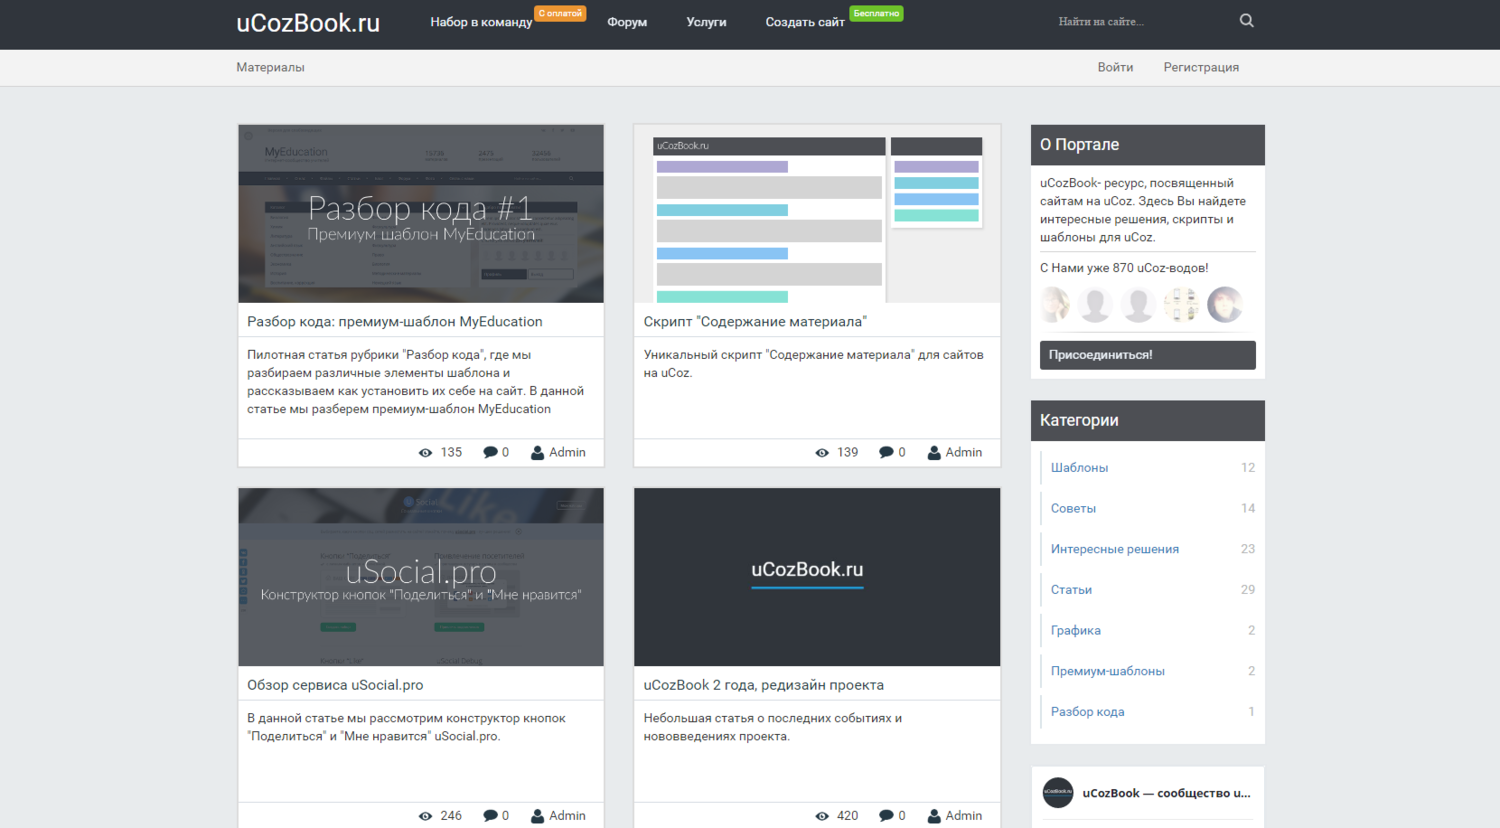Click comments icon on uCozBook 2 года card
The image size is (1500, 828).
(886, 815)
